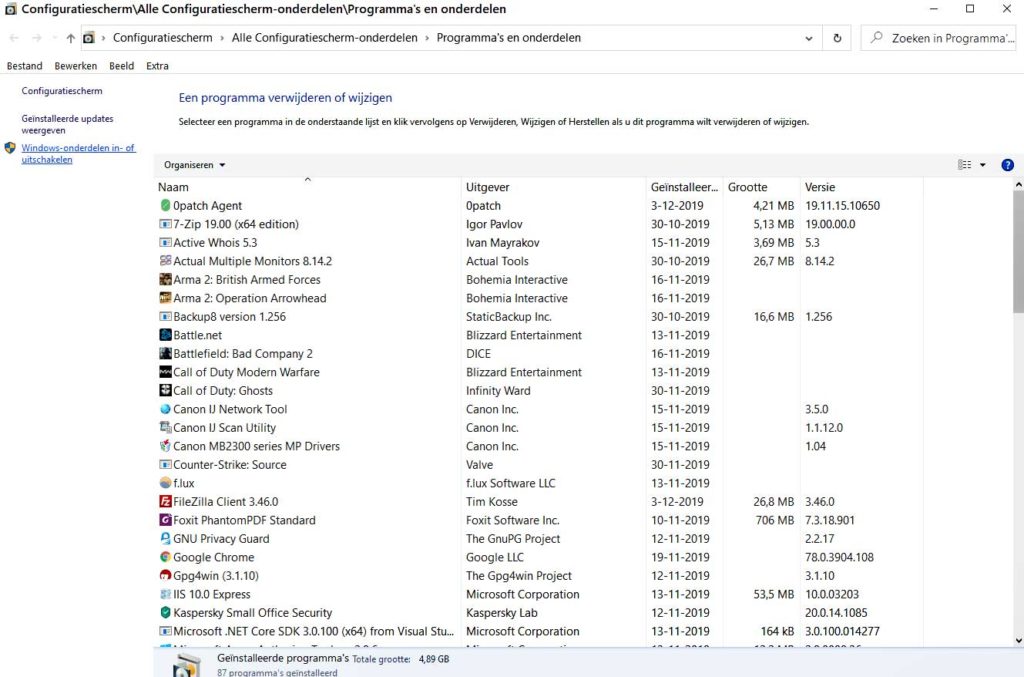Click the scroll down arrow of list
This screenshot has height=677, width=1024.
pyautogui.click(x=1018, y=641)
